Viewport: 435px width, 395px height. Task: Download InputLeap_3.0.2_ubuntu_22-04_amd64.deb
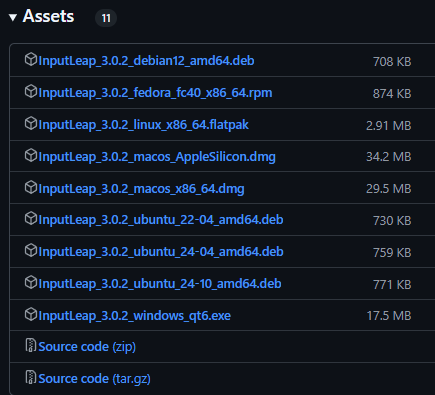[x=161, y=220]
